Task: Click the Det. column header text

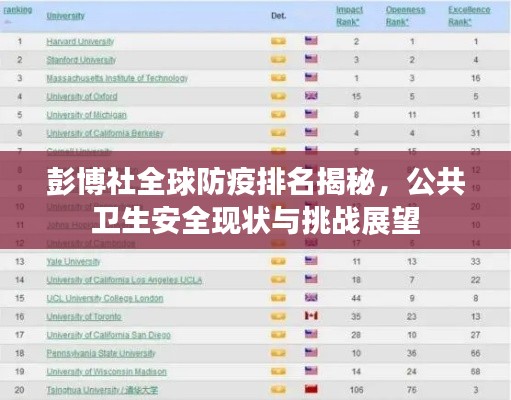Action: click(278, 16)
